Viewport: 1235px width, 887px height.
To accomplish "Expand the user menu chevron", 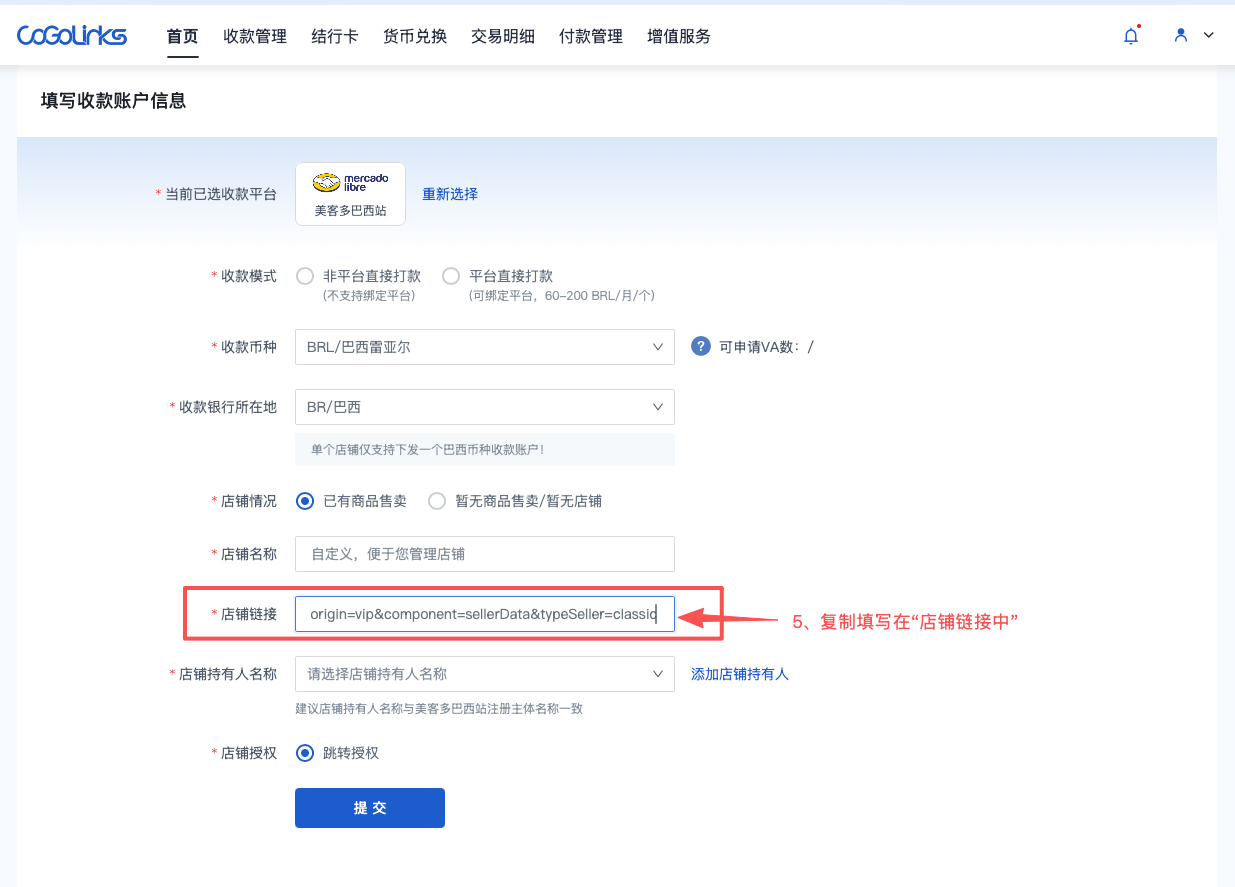I will tap(1208, 35).
